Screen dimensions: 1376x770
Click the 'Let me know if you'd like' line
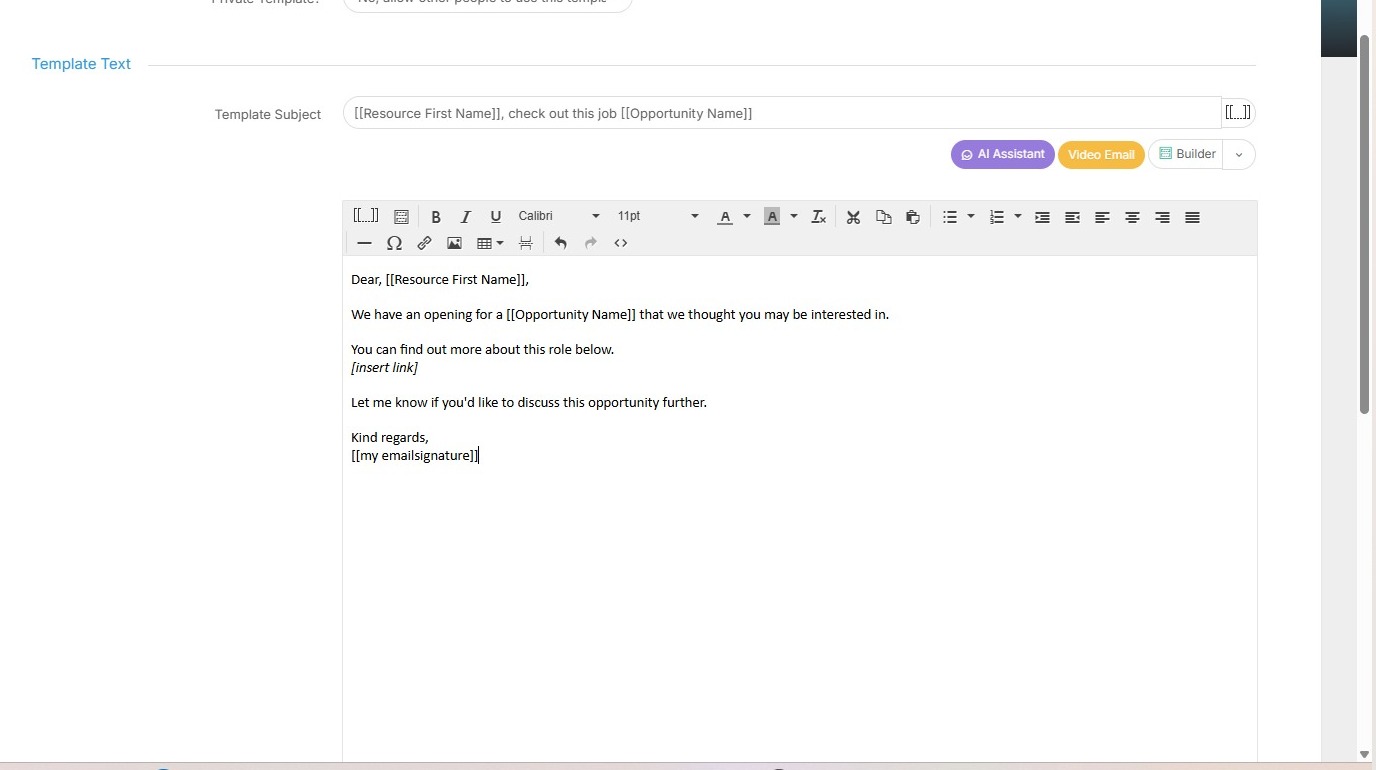pos(529,403)
